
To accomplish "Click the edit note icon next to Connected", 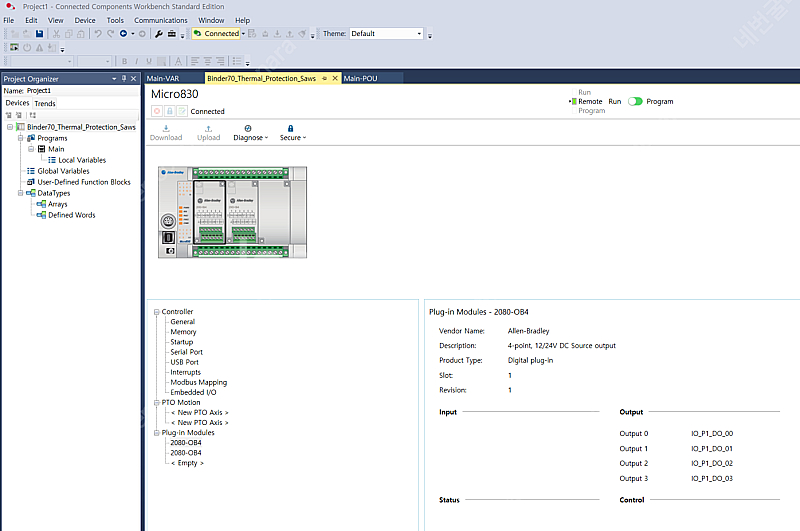I will 182,111.
